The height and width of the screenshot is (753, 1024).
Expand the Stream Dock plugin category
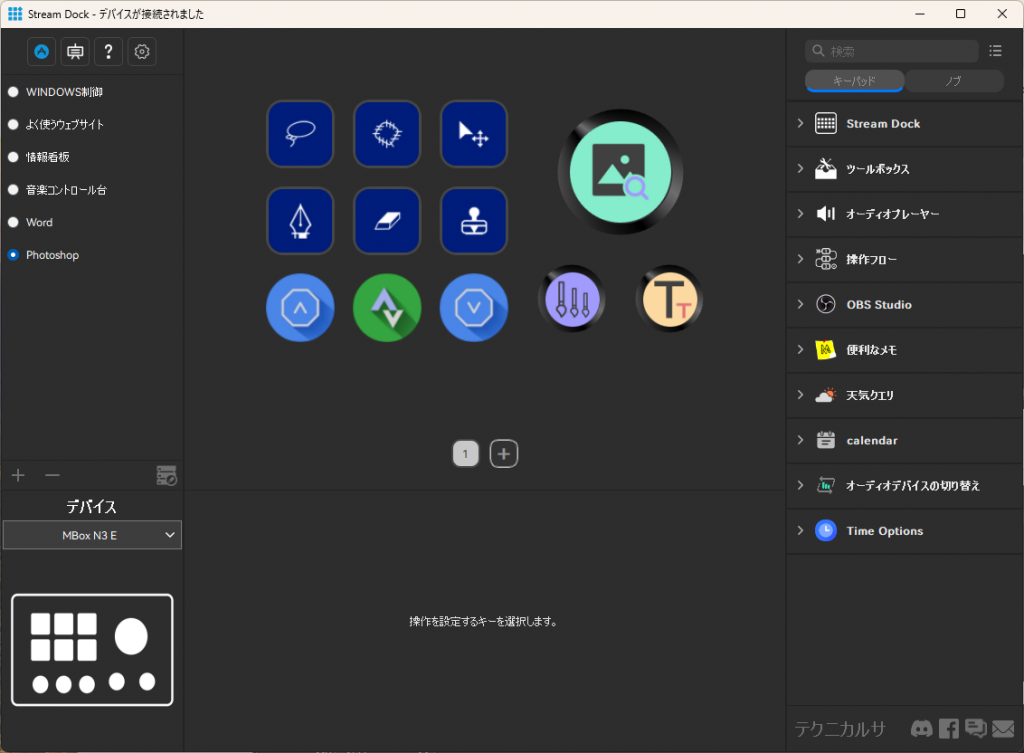[x=904, y=123]
